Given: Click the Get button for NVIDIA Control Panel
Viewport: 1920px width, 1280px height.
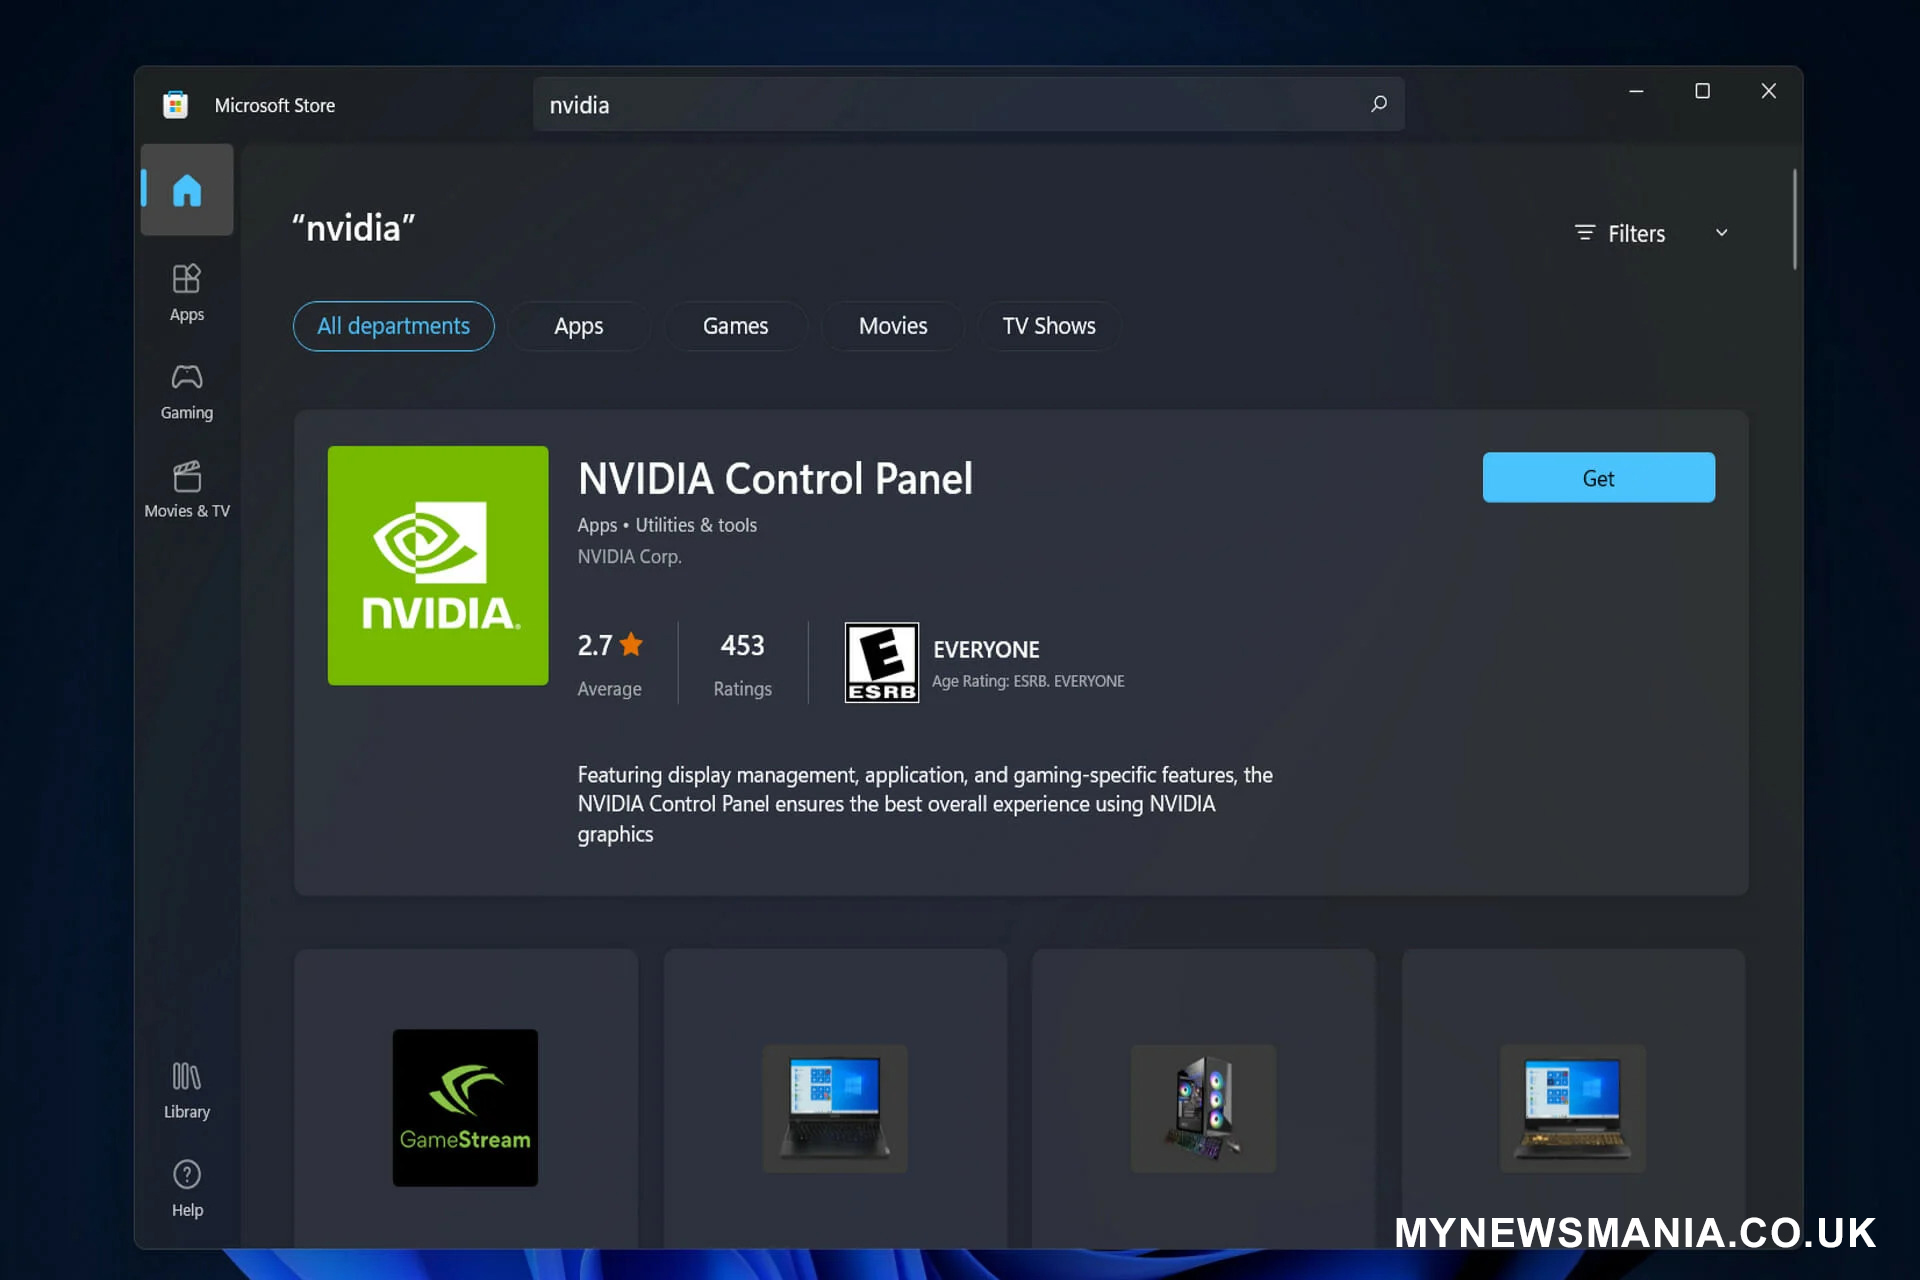Looking at the screenshot, I should [1597, 477].
